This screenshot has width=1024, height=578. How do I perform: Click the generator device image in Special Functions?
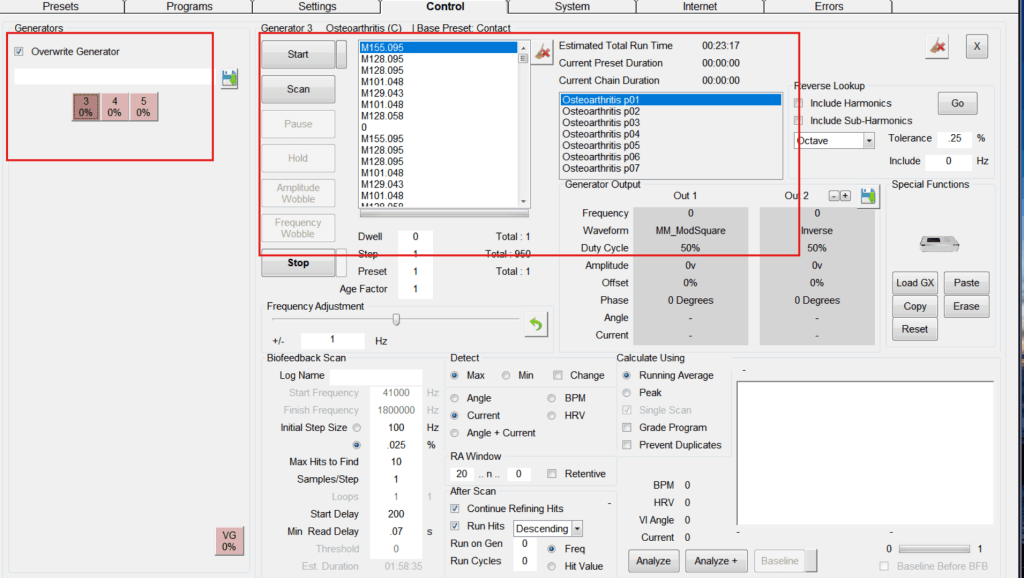(x=938, y=243)
